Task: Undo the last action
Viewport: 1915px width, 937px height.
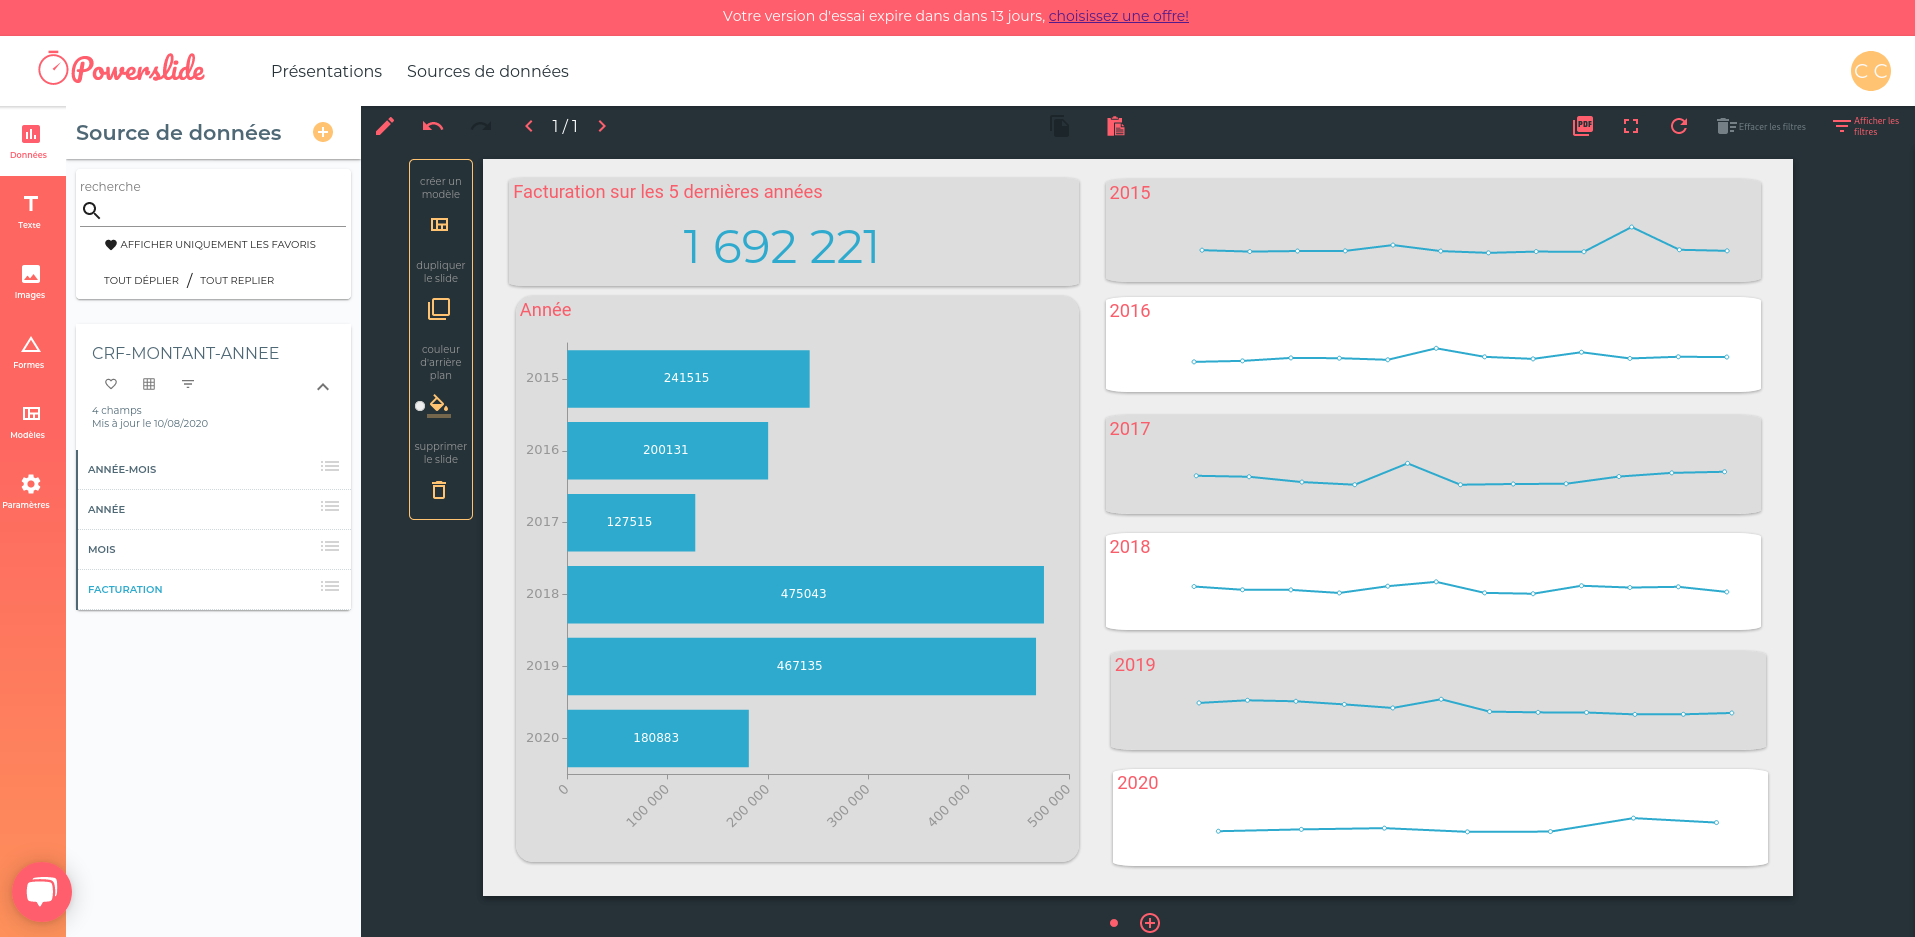Action: click(432, 126)
